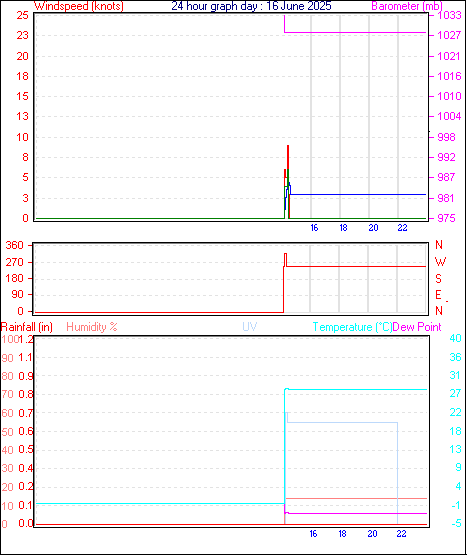Click the 15 value on windspeed axis
This screenshot has width=467, height=559.
22,96
